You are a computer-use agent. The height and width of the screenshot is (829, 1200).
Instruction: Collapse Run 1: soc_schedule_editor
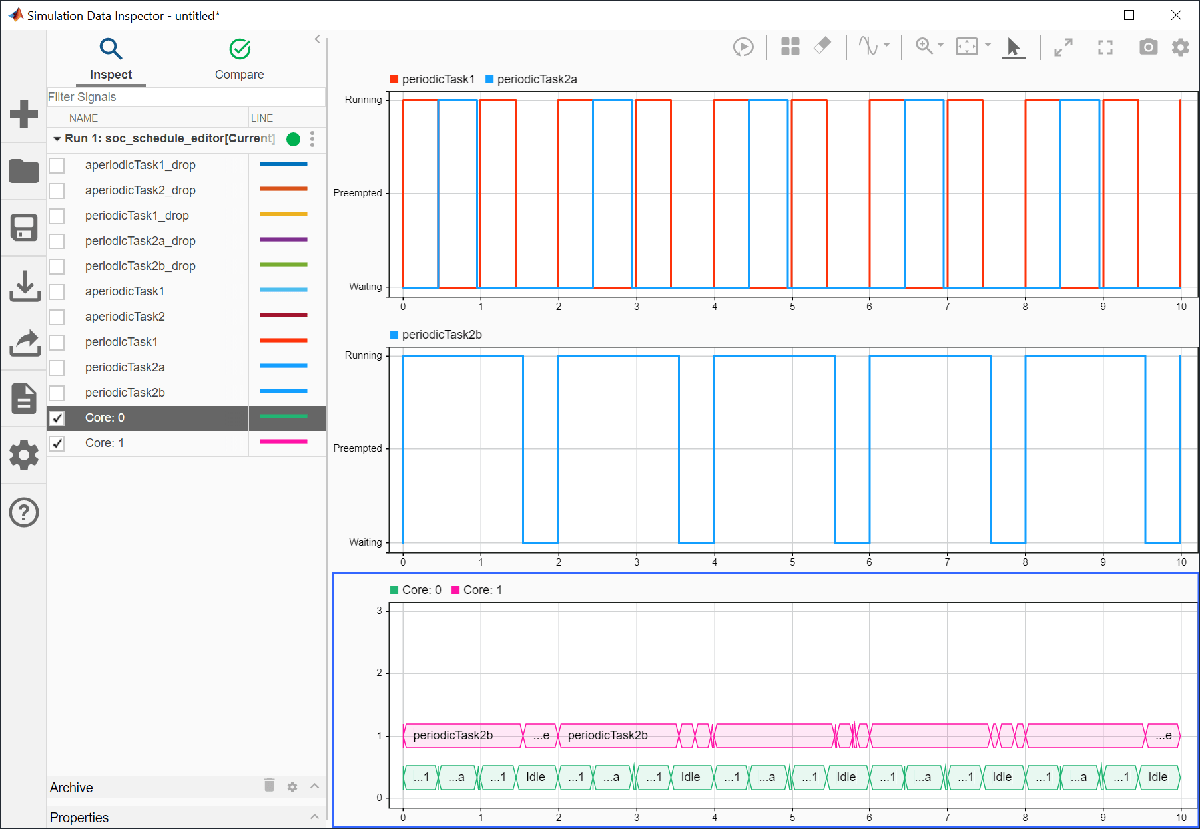coord(57,139)
